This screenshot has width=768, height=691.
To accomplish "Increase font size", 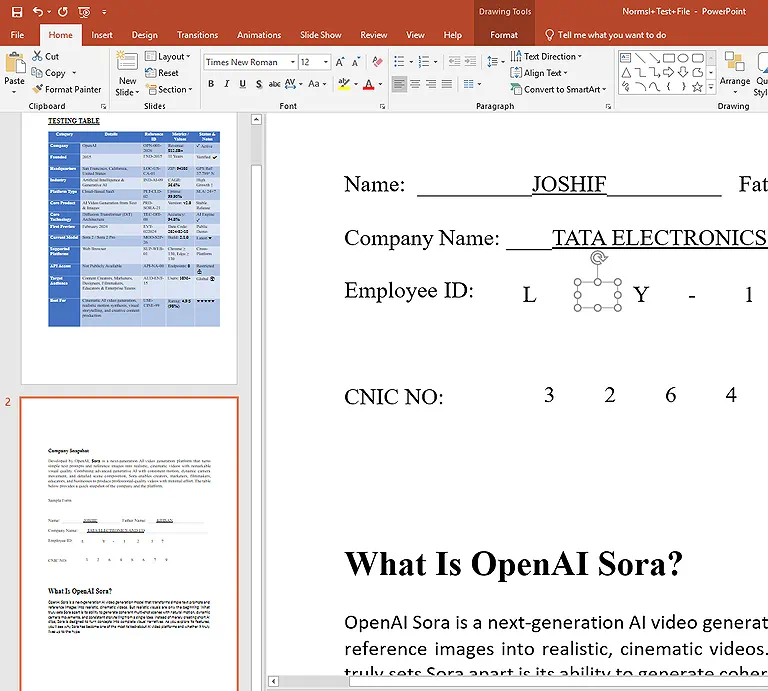I will [340, 62].
